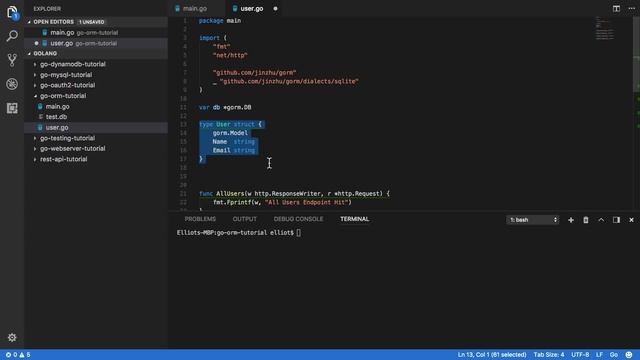The width and height of the screenshot is (640, 360).
Task: Open the test.db file
Action: coord(96,117)
